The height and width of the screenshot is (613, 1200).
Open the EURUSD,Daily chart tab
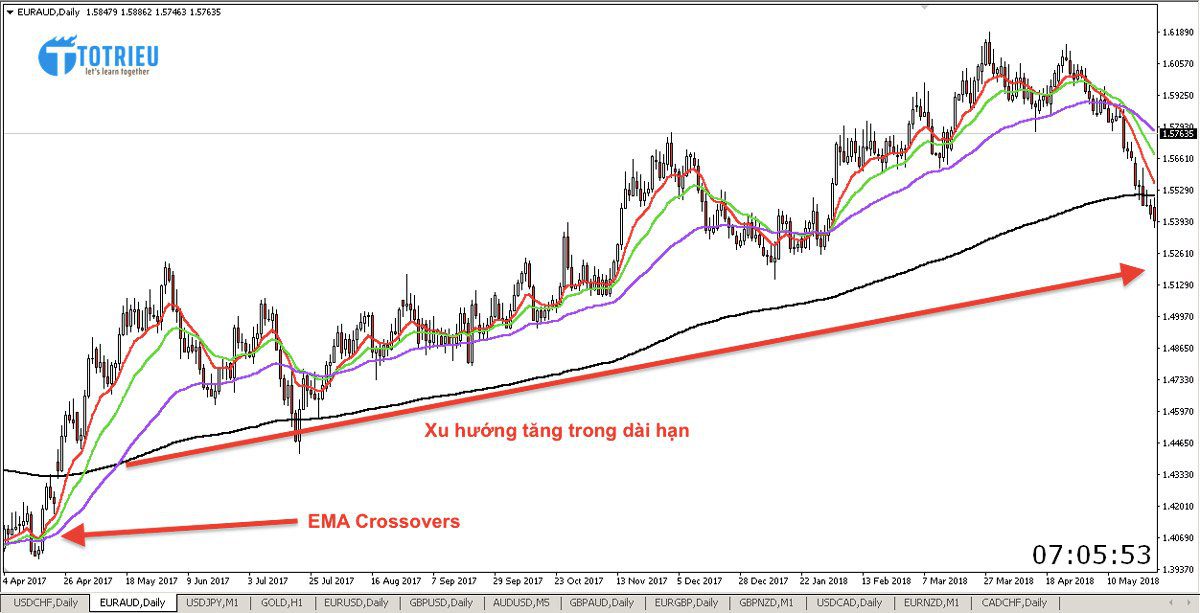(355, 603)
